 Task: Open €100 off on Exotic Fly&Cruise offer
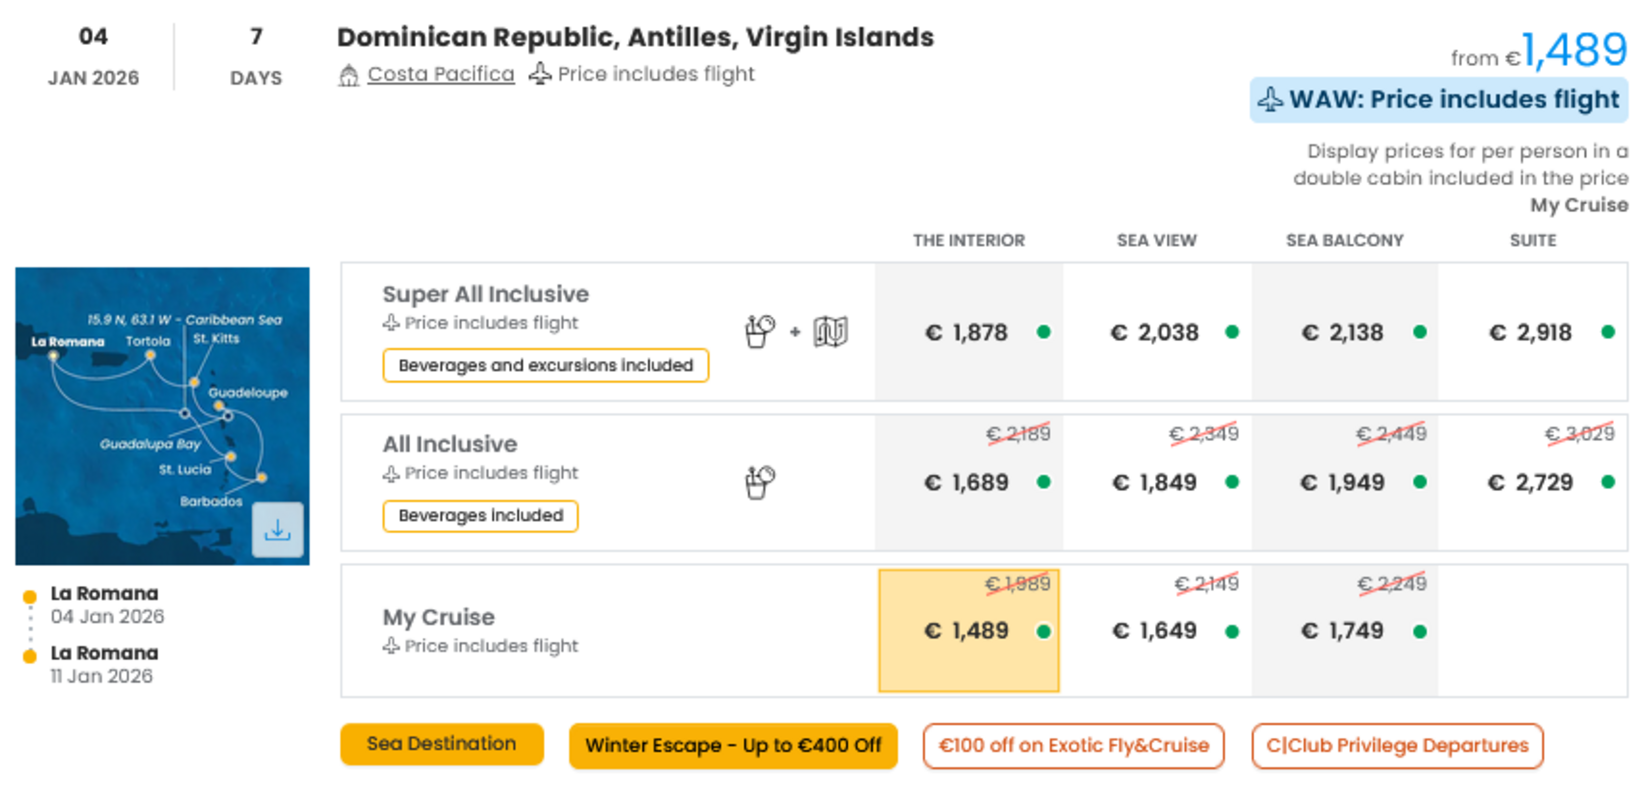[x=1073, y=746]
